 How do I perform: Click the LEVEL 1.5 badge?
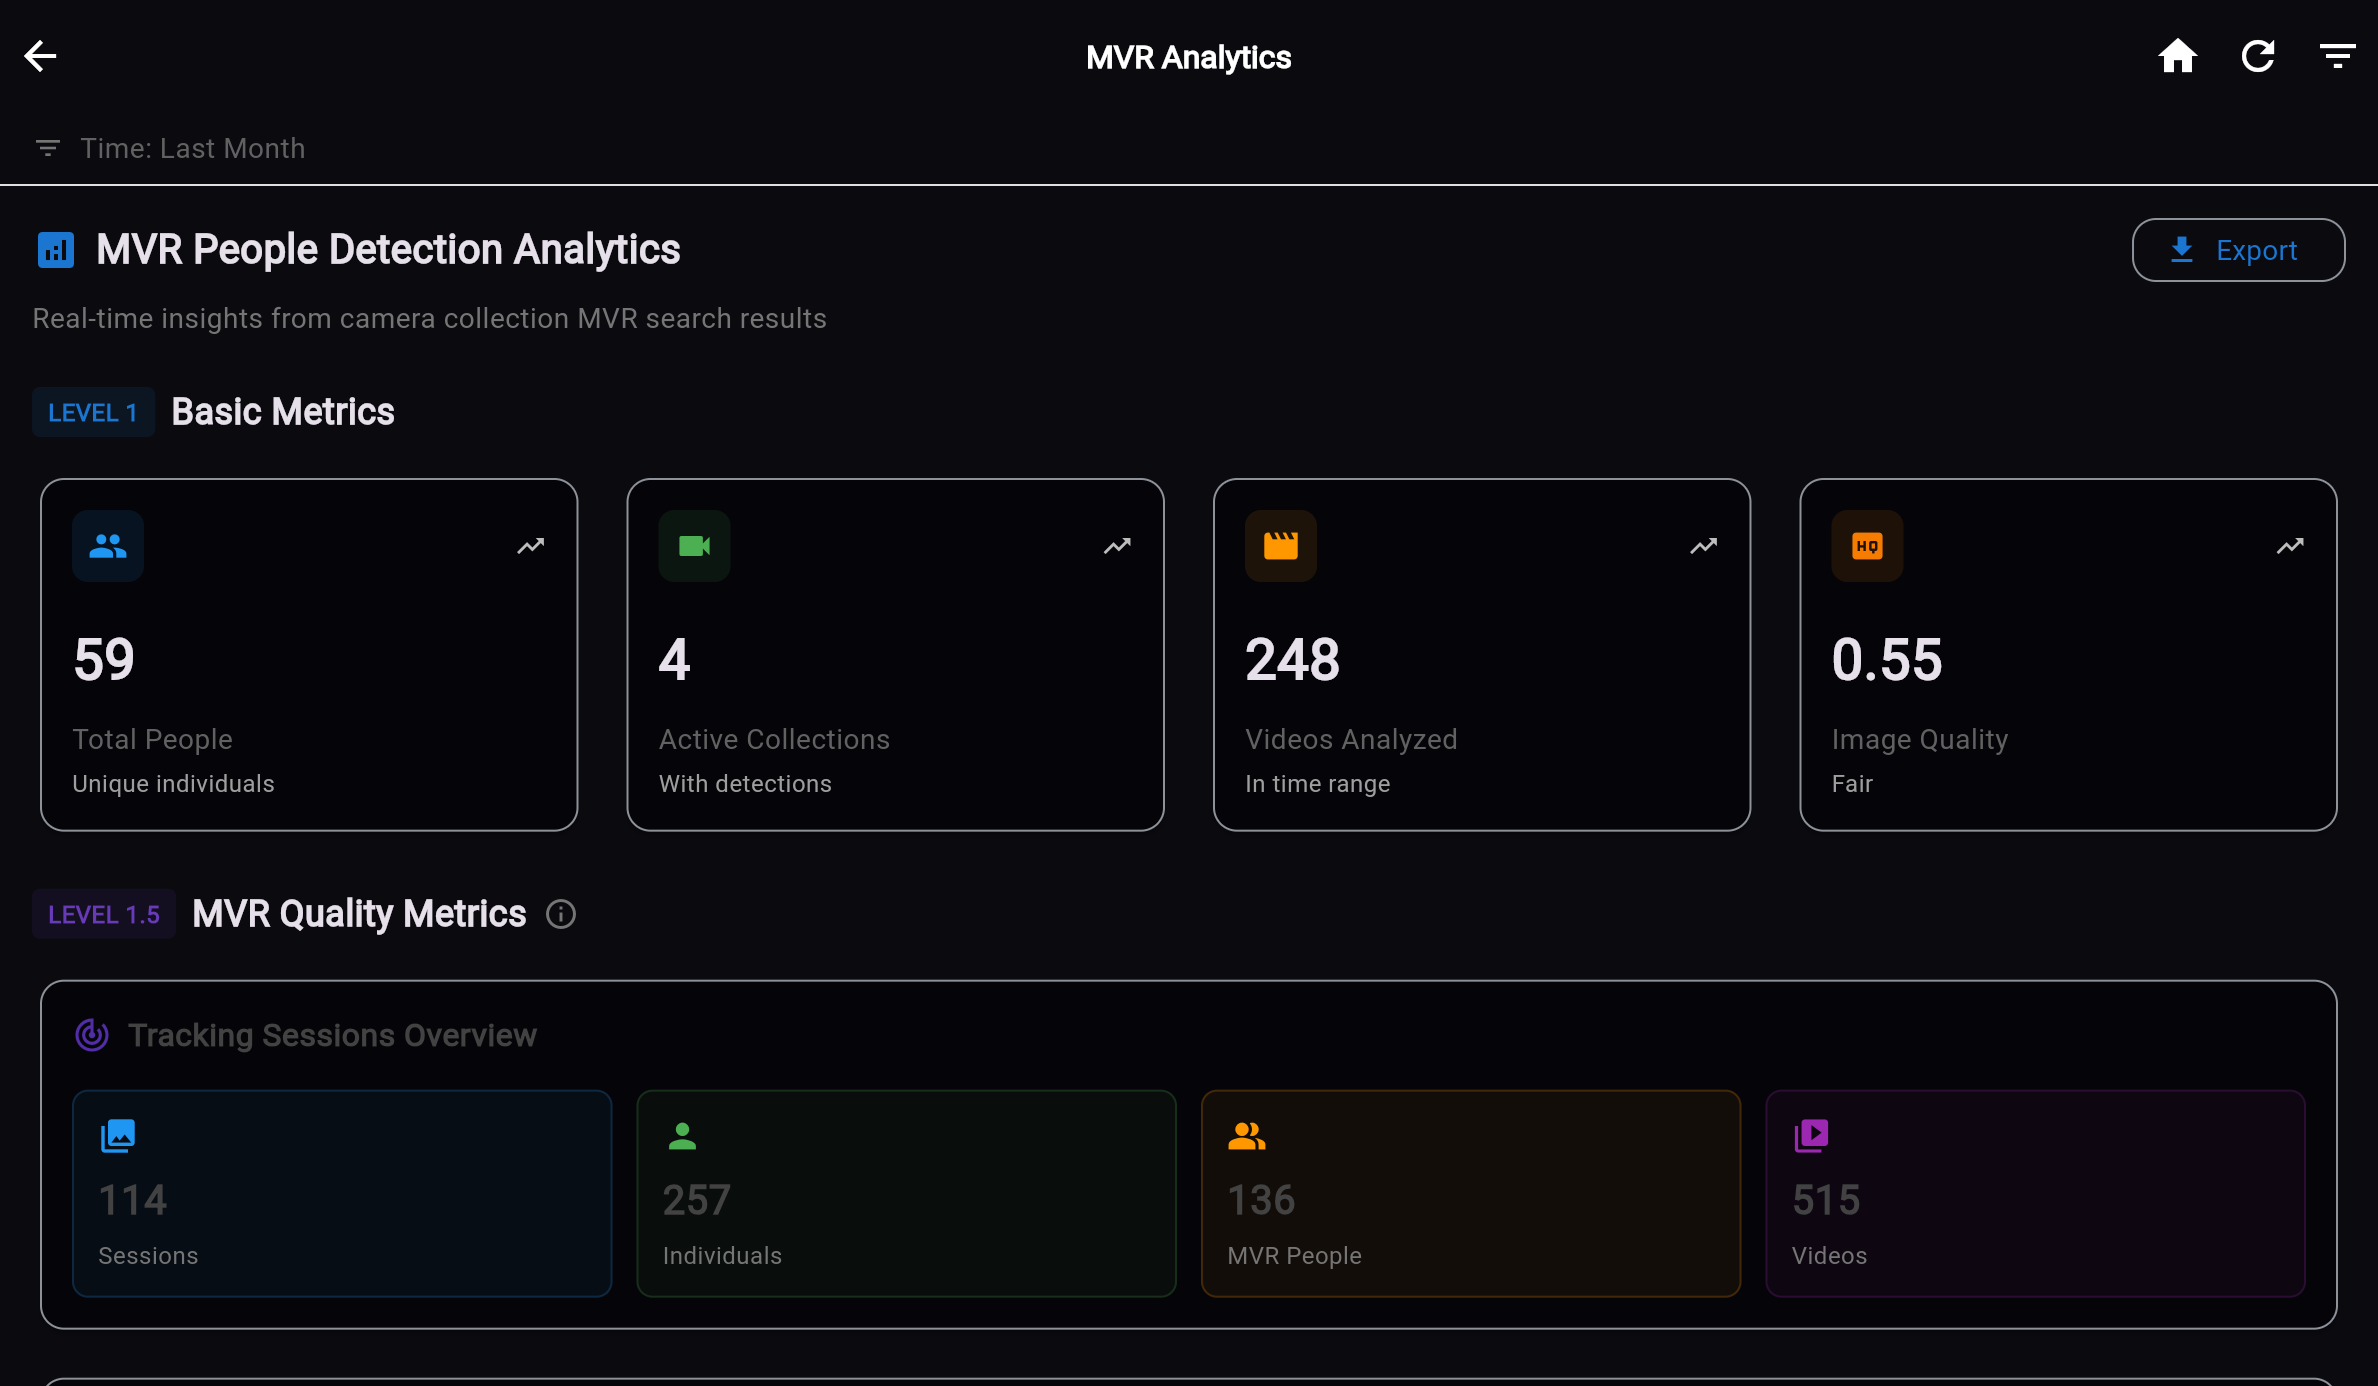coord(103,914)
